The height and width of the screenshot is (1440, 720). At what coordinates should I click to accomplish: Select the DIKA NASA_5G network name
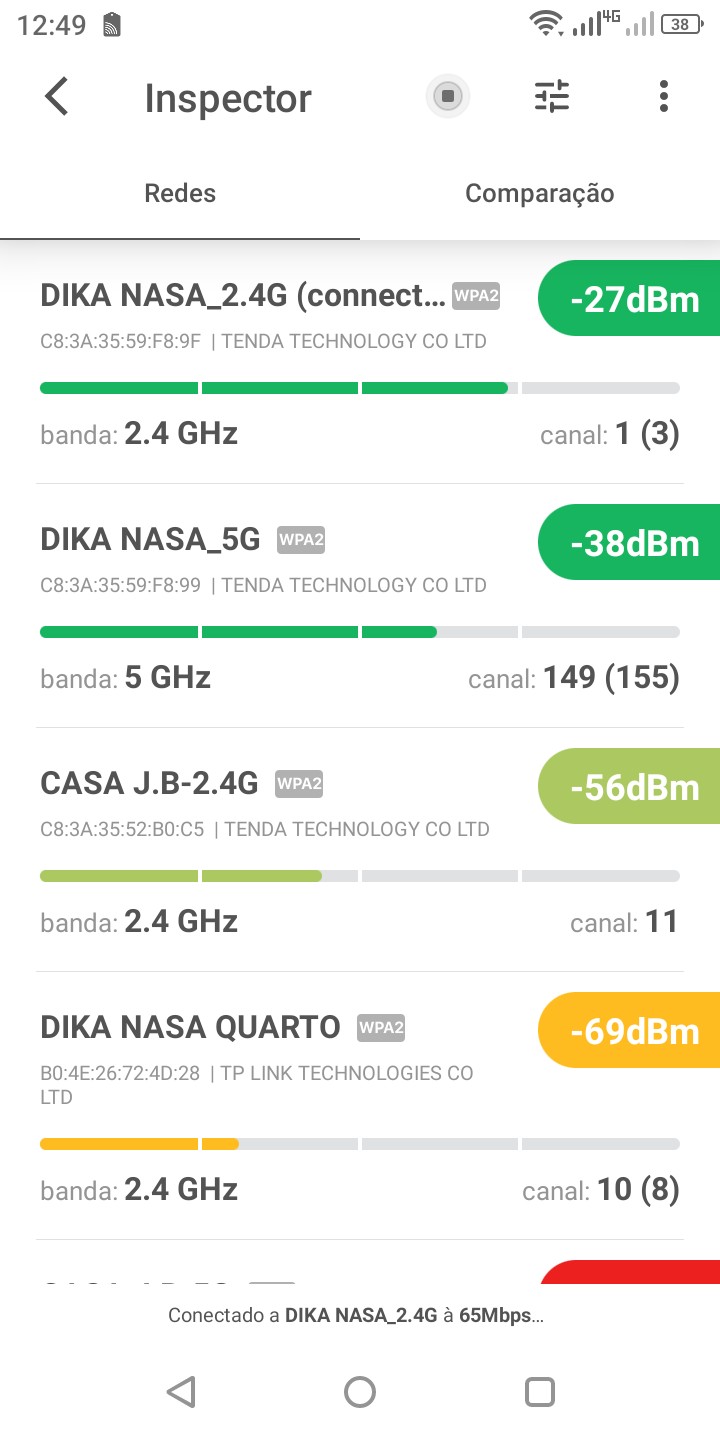coord(150,540)
